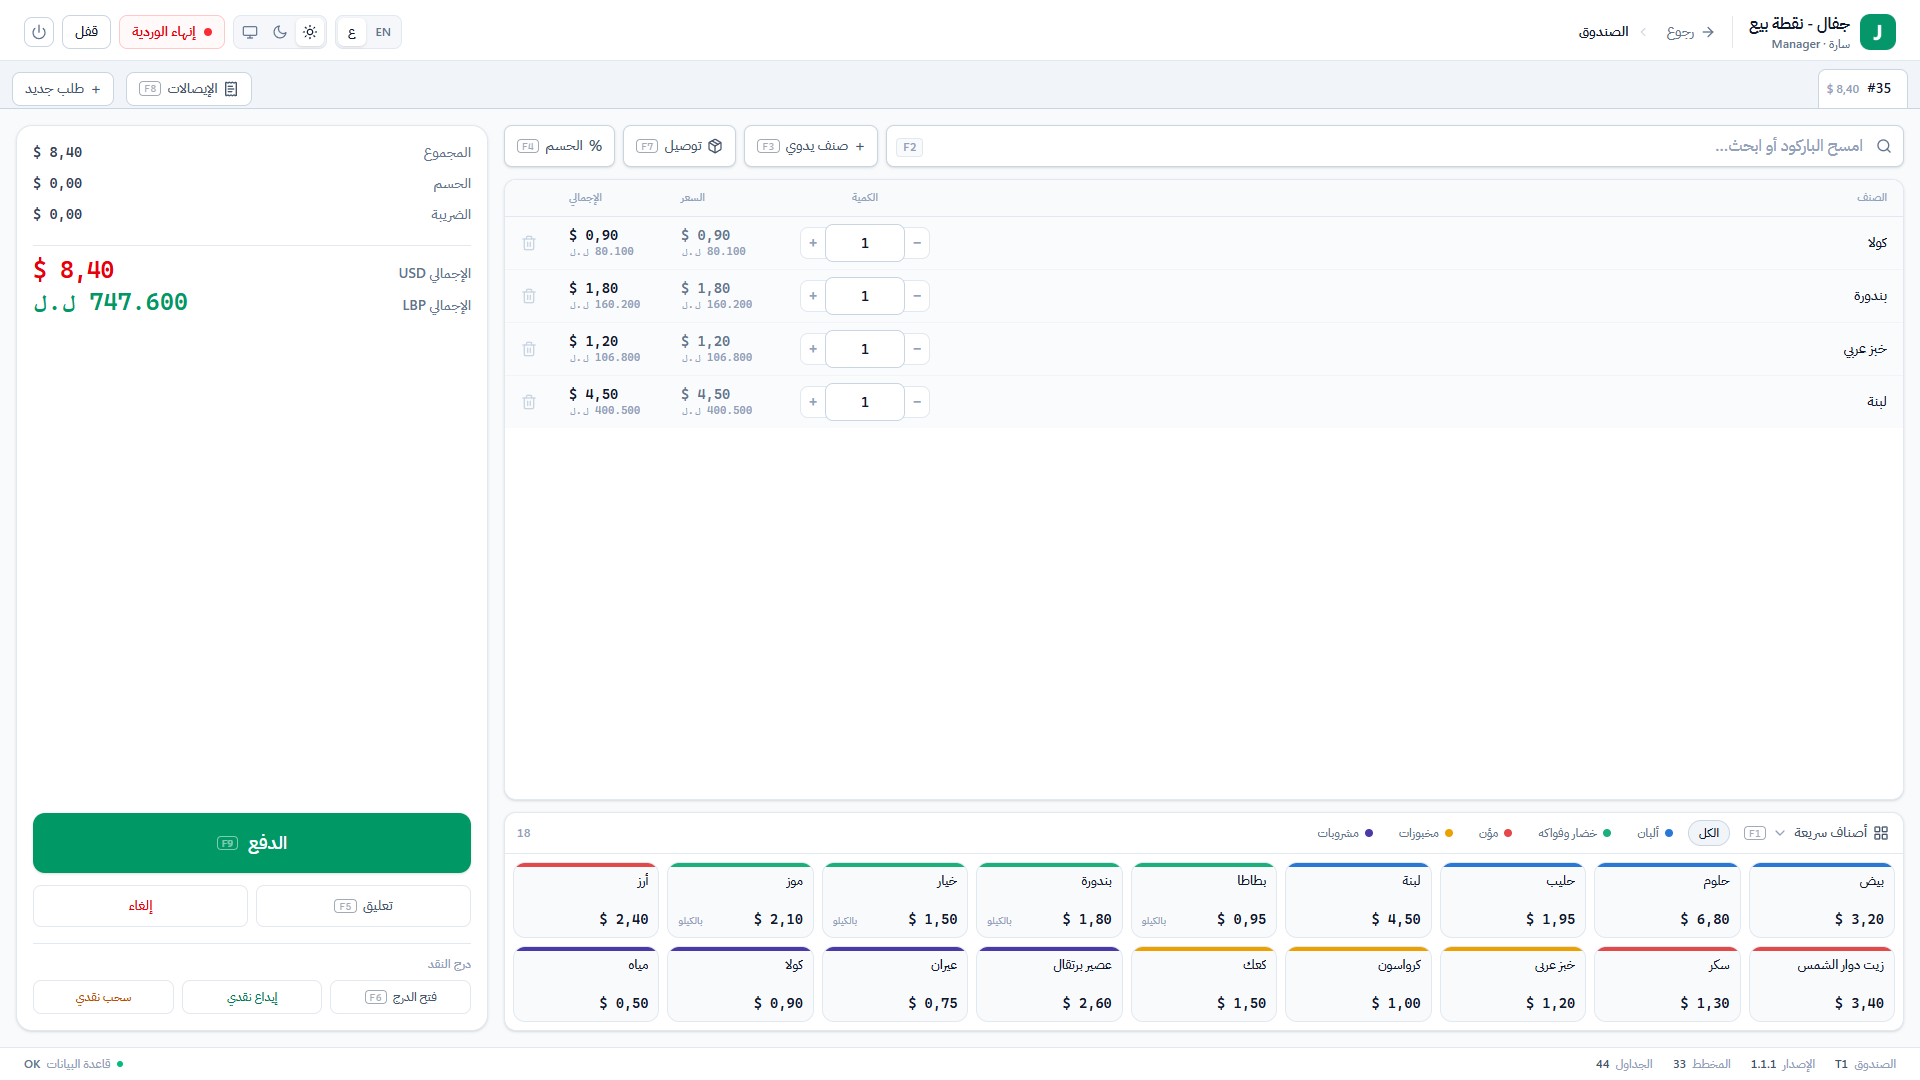Increase quantity of كولا with plus
The width and height of the screenshot is (1920, 1080).
point(813,243)
